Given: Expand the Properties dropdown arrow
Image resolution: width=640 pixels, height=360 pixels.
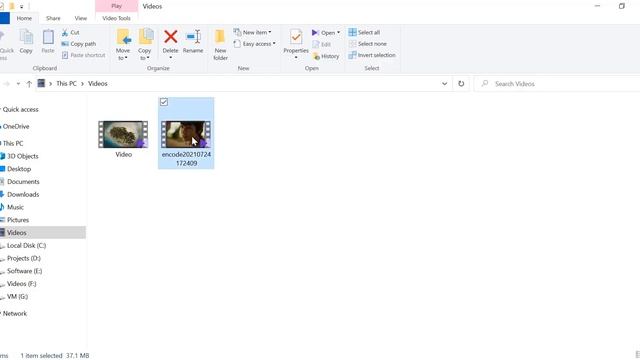Looking at the screenshot, I should point(296,58).
